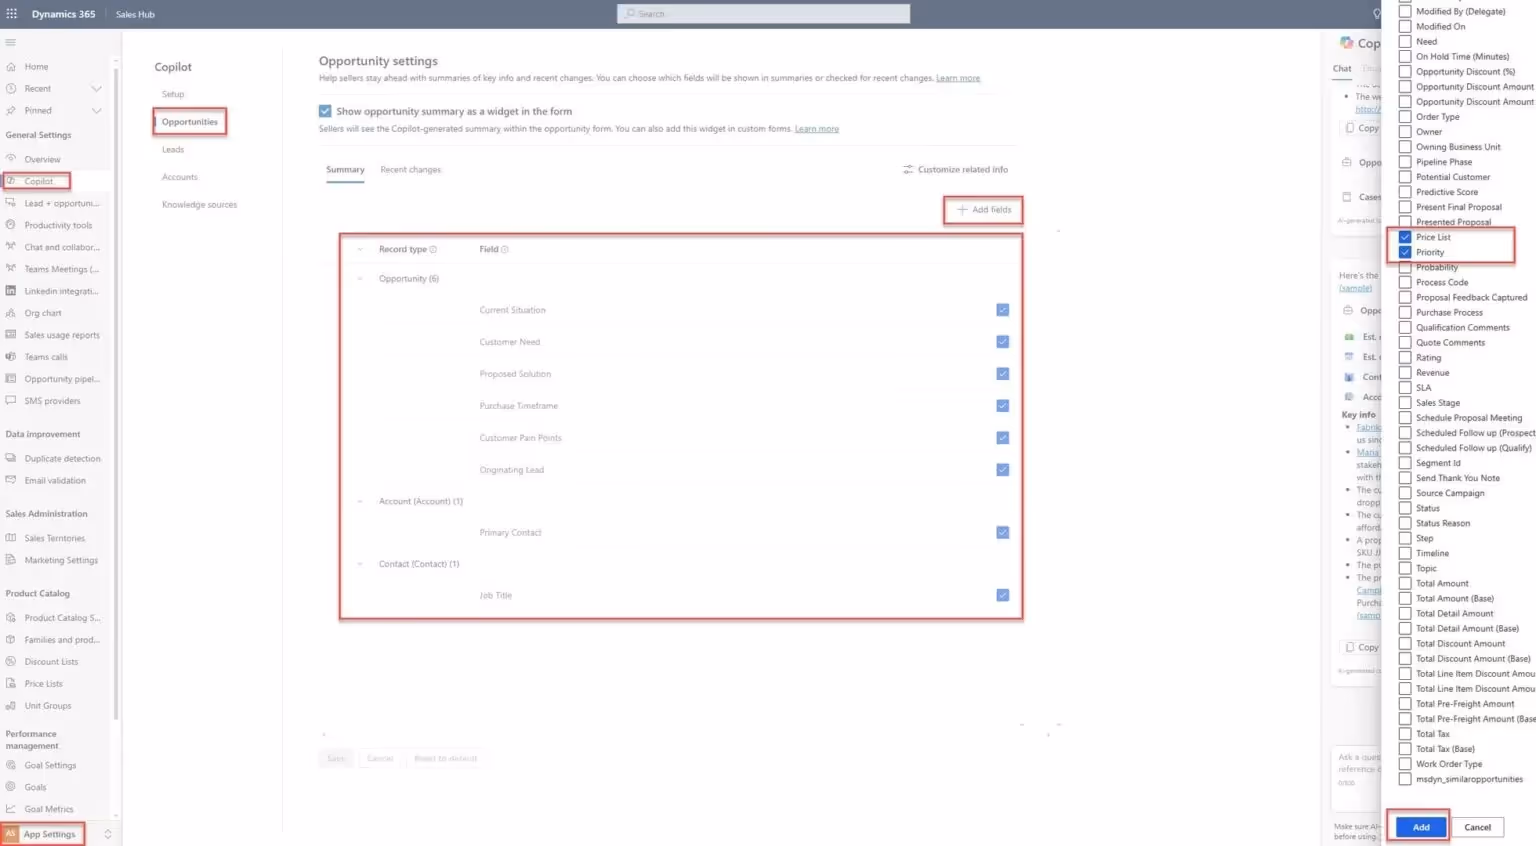This screenshot has width=1536, height=846.
Task: Check the Sales Stage checkbox
Action: (x=1405, y=403)
